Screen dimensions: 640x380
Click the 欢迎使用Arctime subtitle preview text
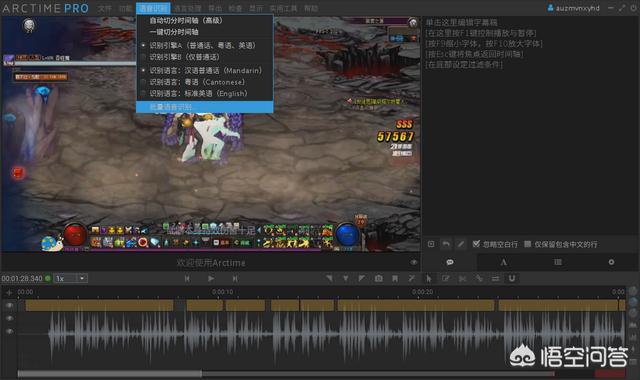(x=211, y=263)
